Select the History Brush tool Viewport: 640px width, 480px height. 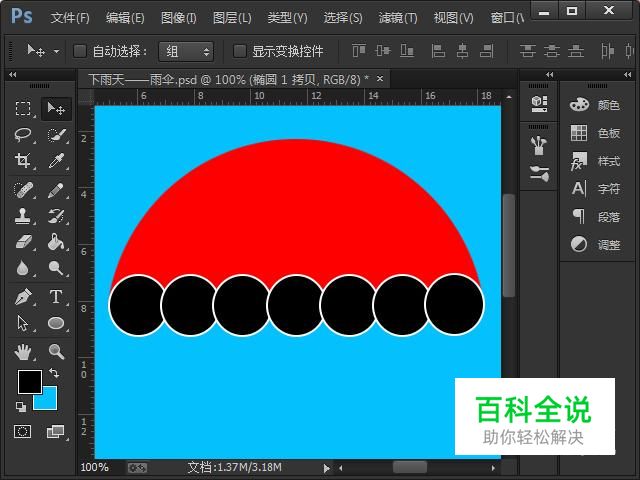click(x=56, y=216)
